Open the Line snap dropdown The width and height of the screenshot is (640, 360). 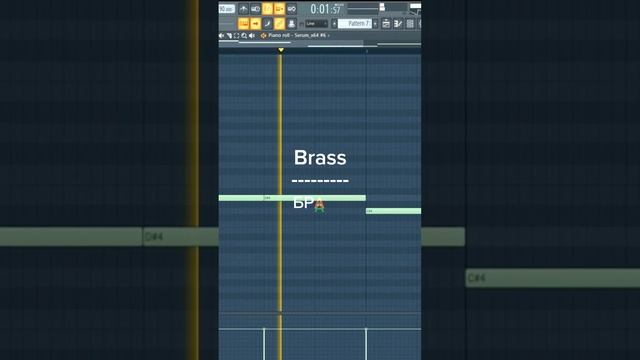(316, 24)
